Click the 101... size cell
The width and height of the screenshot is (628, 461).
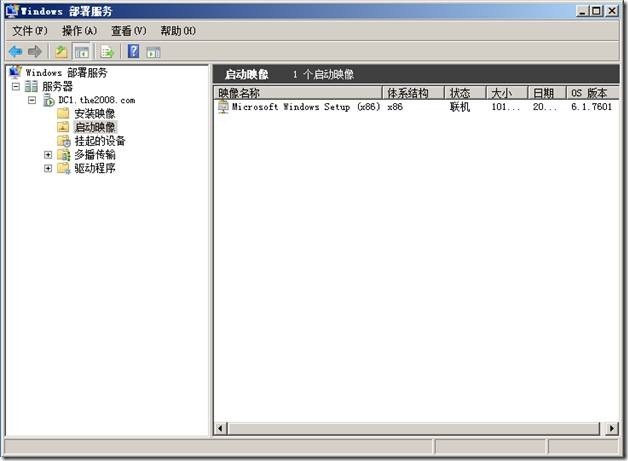tap(505, 107)
